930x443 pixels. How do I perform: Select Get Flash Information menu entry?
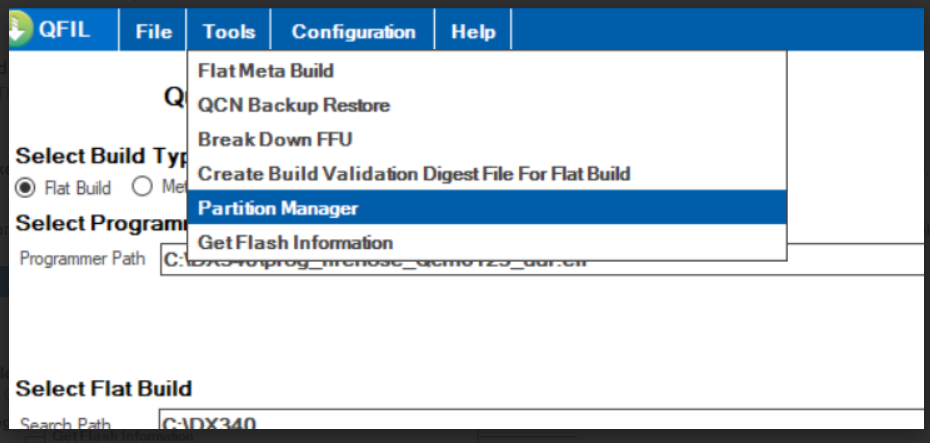[x=487, y=242]
